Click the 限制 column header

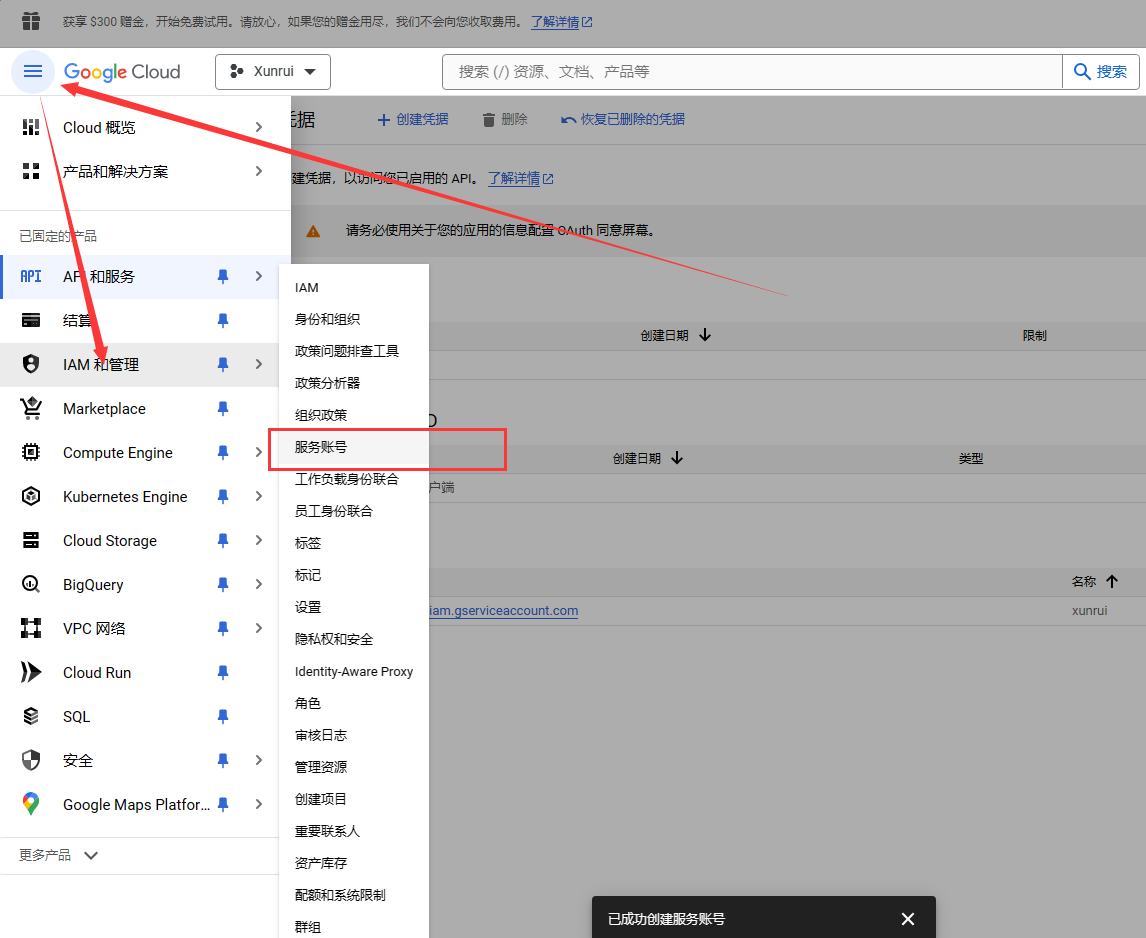pos(1034,336)
